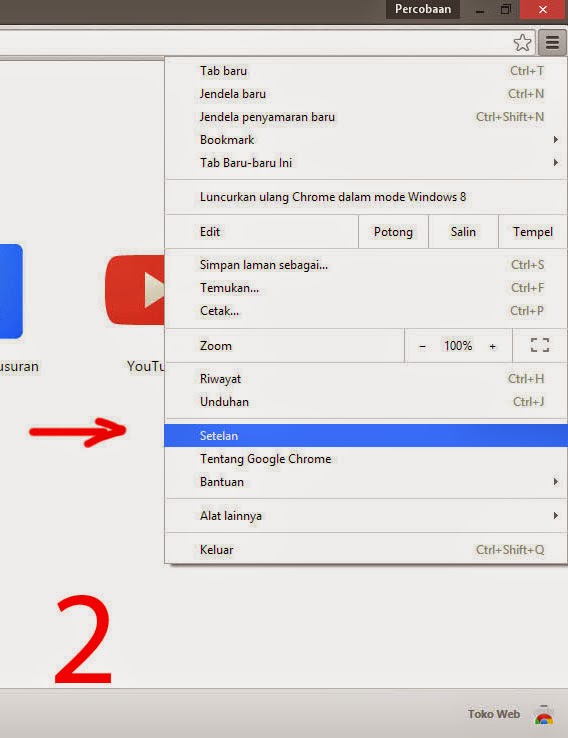Image resolution: width=568 pixels, height=738 pixels.
Task: Toggle the Chrome hamburger menu button
Action: pyautogui.click(x=552, y=42)
